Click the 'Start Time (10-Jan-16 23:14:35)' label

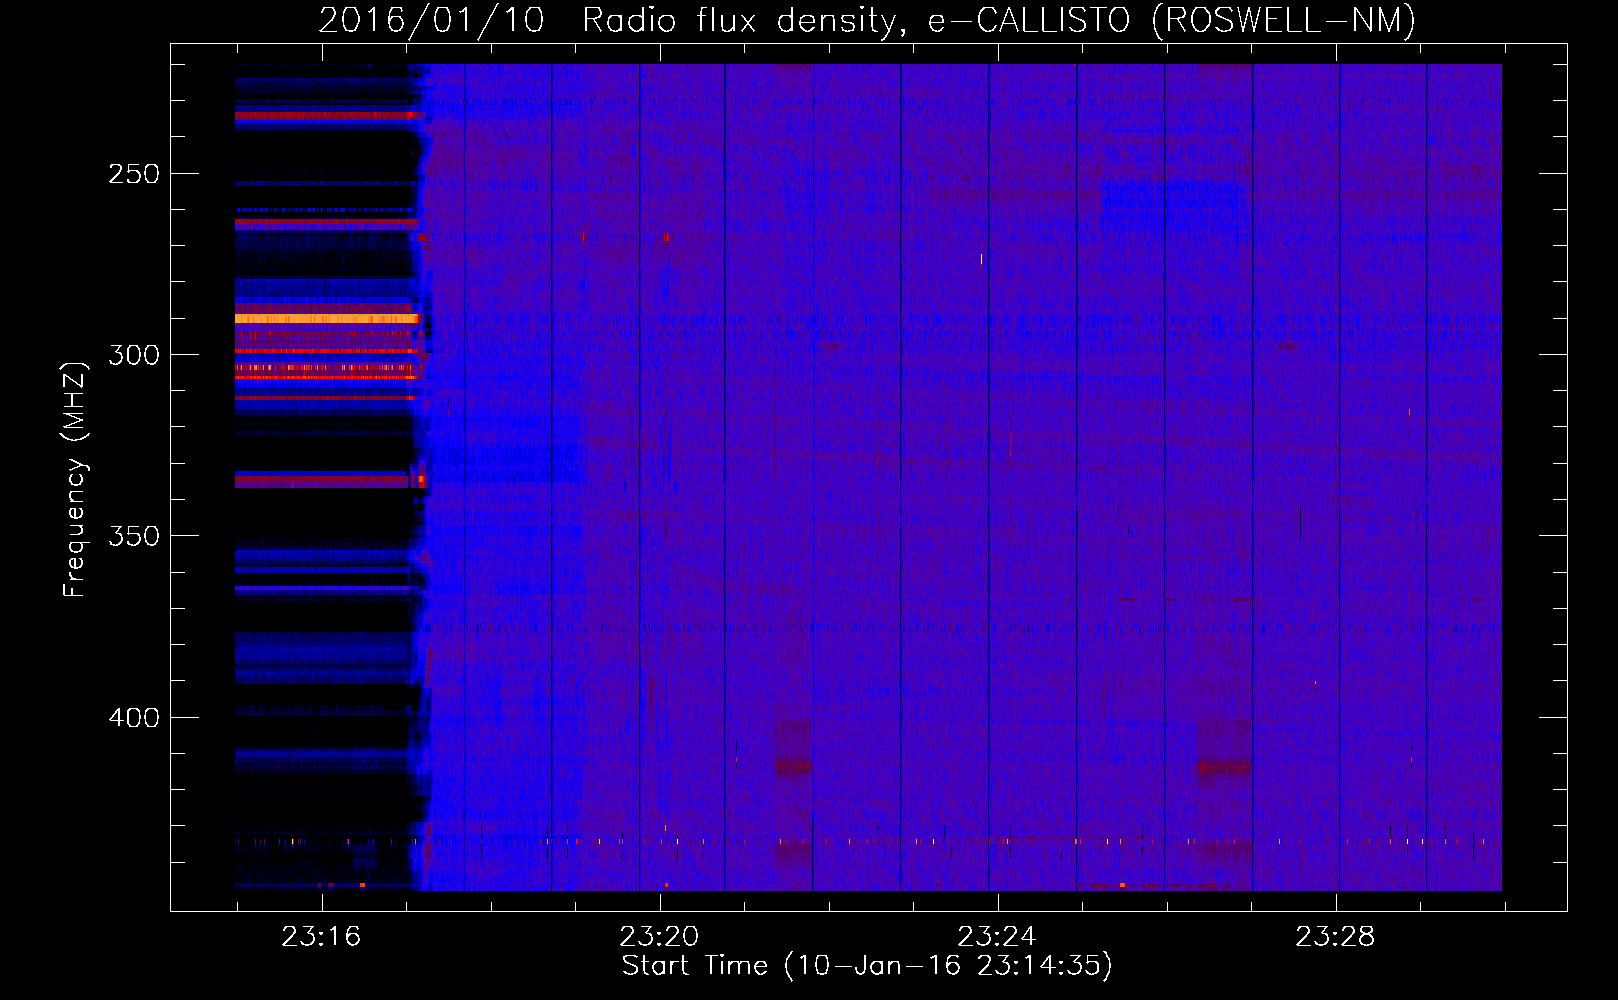point(867,966)
